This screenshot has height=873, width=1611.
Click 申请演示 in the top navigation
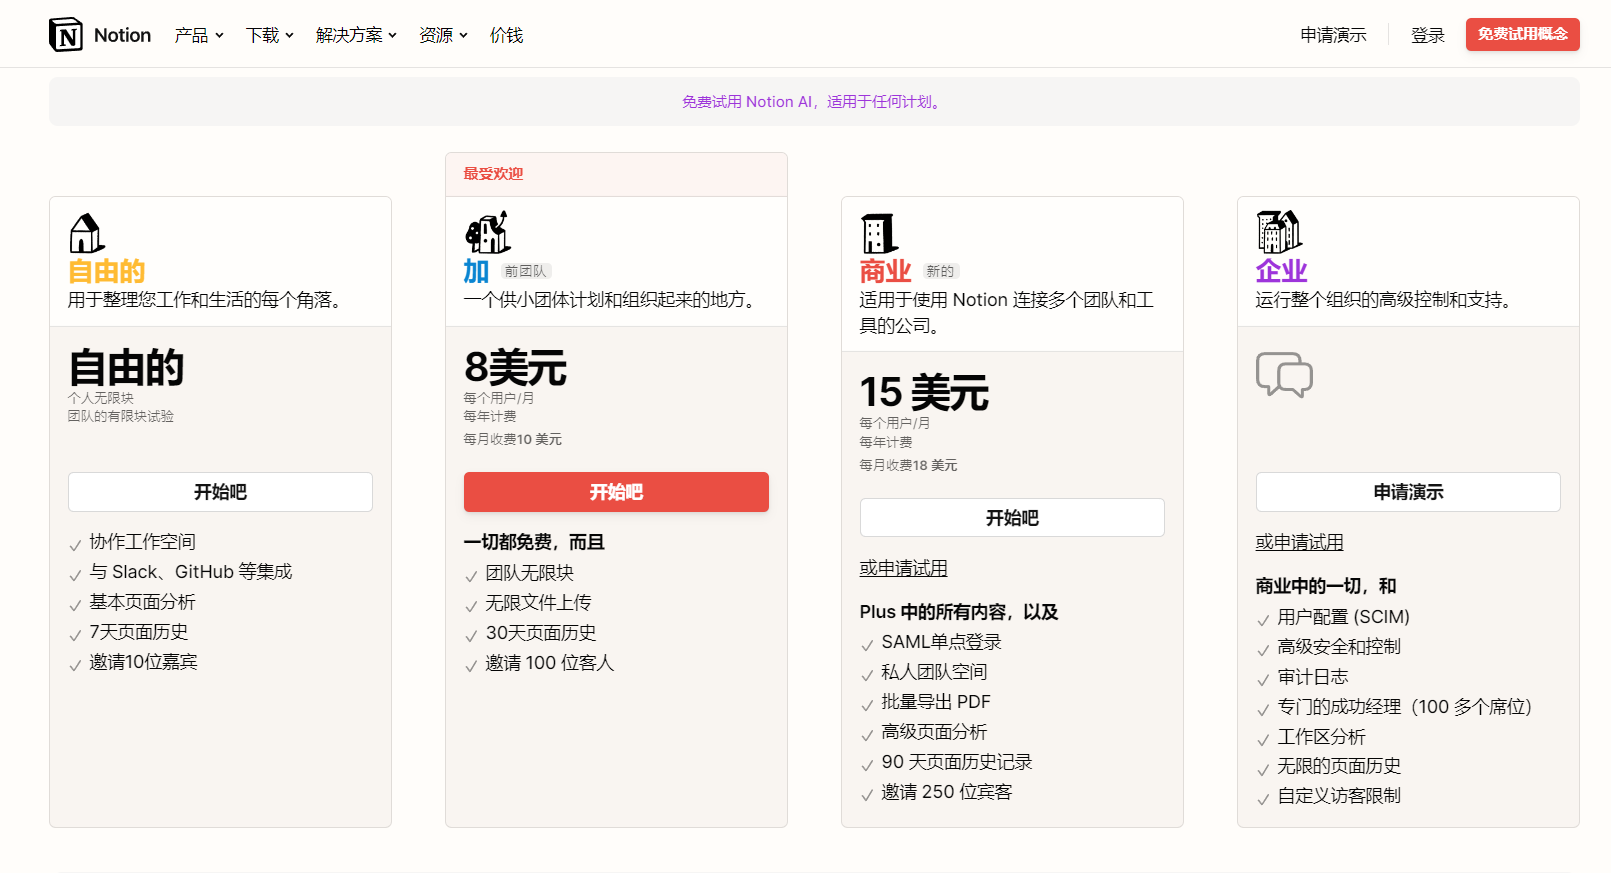(1333, 35)
